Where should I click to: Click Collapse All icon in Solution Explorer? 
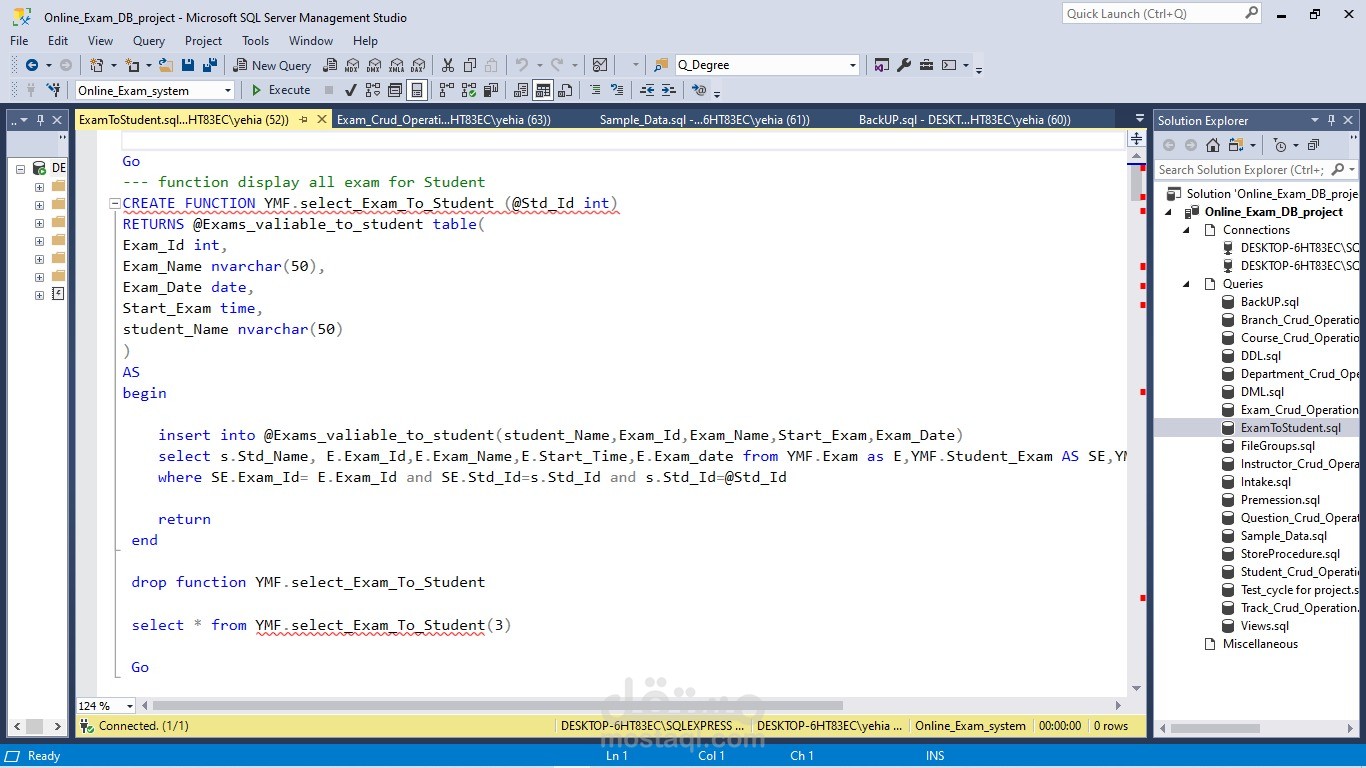point(1313,145)
